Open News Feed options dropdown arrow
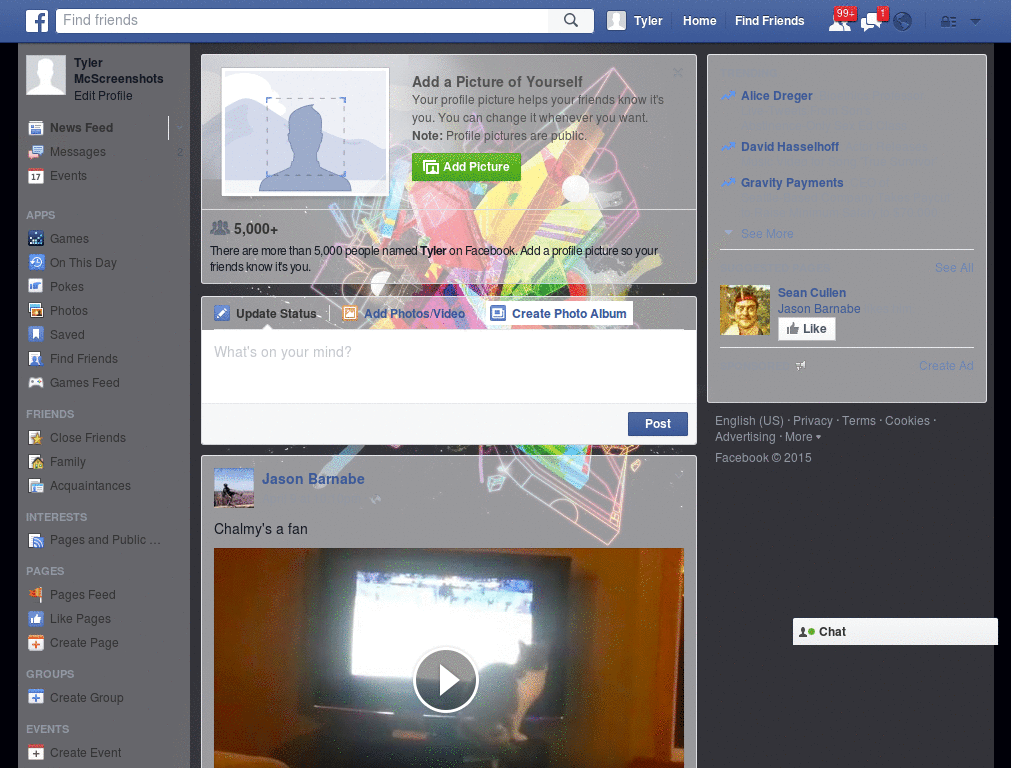The image size is (1024, 768). tap(179, 128)
